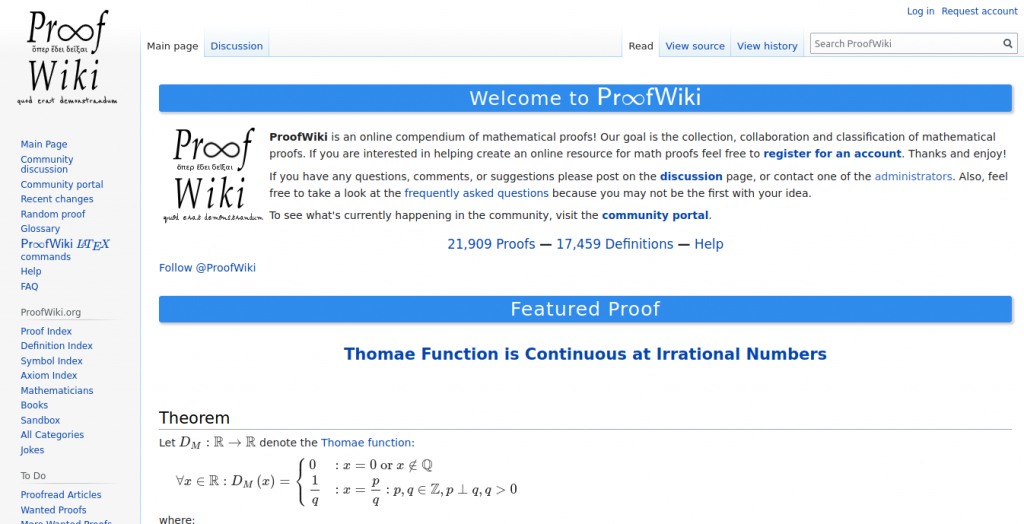1024x524 pixels.
Task: Go to Main Page in sidebar
Action: pyautogui.click(x=44, y=144)
